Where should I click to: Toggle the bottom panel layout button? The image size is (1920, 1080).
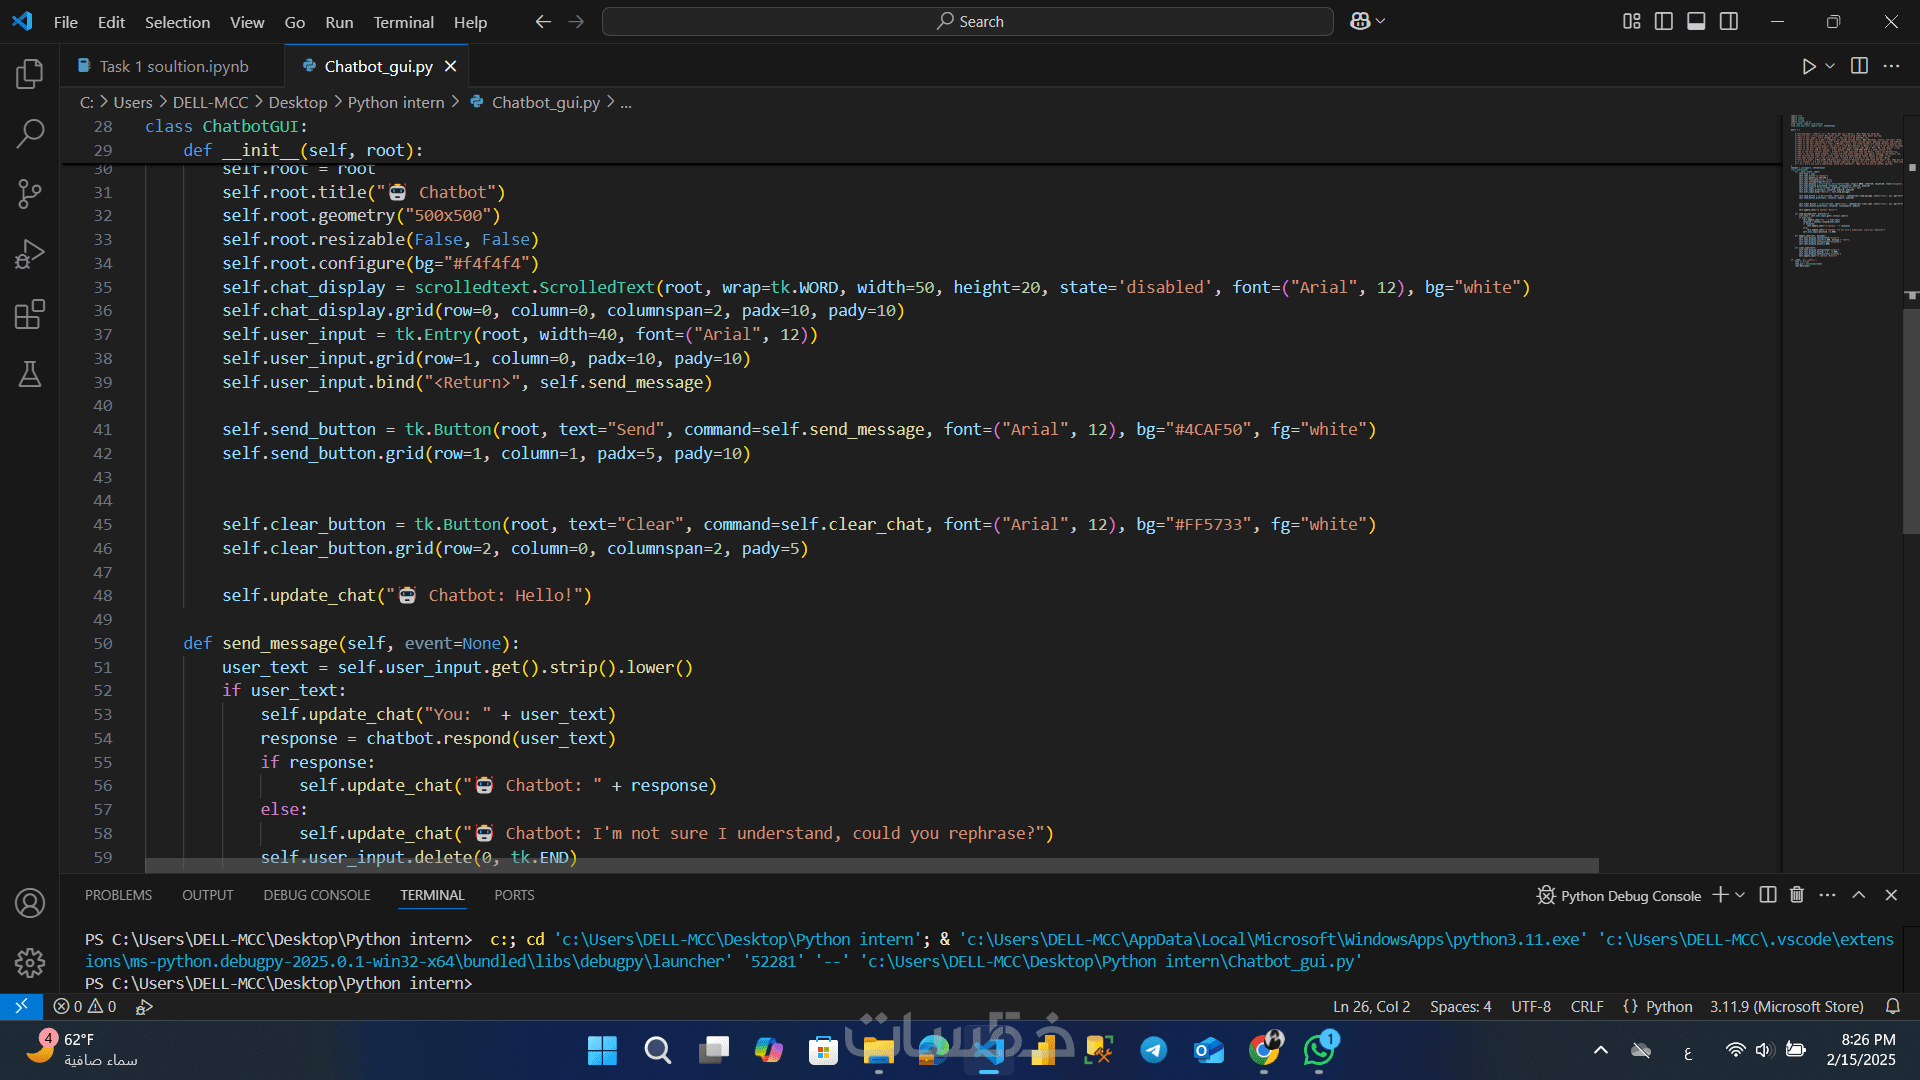[x=1696, y=21]
